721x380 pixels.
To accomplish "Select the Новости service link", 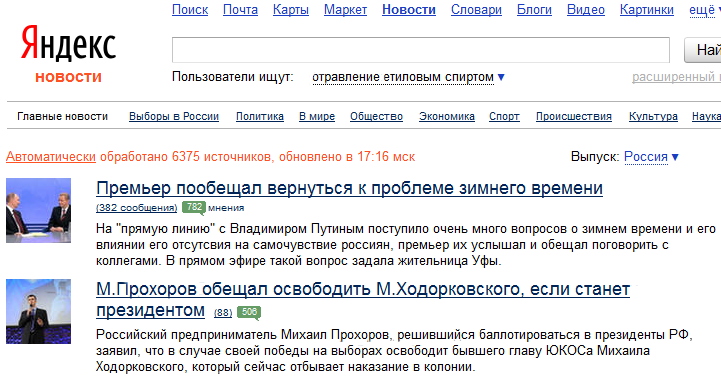I will 409,10.
